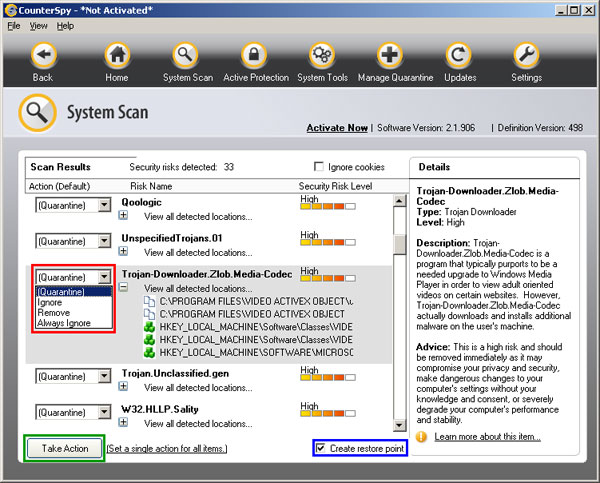Open the Help menu

(x=65, y=26)
